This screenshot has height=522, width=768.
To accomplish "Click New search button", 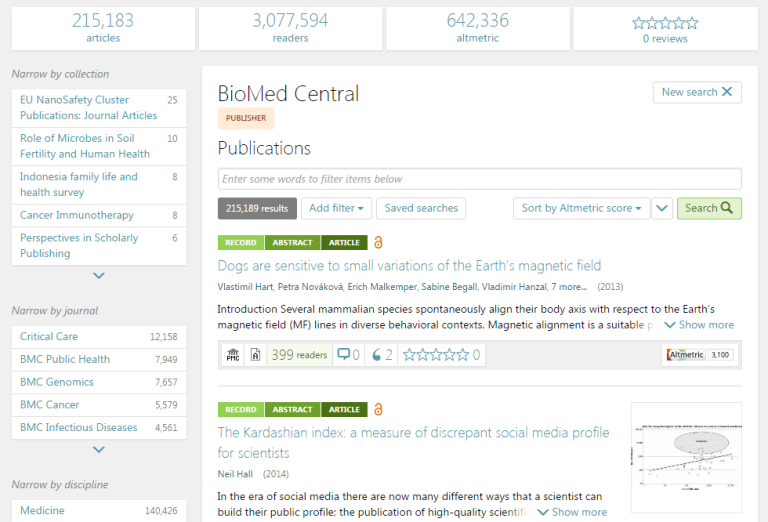I will (697, 92).
